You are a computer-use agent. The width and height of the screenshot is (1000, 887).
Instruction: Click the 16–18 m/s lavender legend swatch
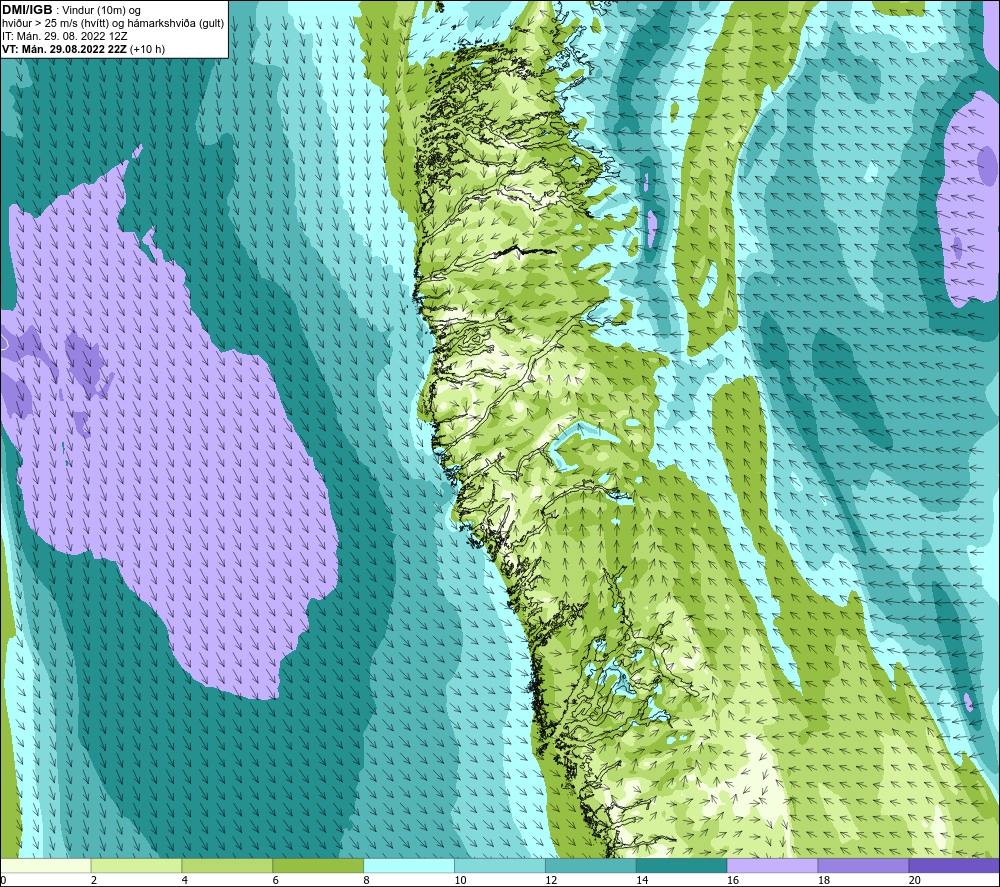772,865
